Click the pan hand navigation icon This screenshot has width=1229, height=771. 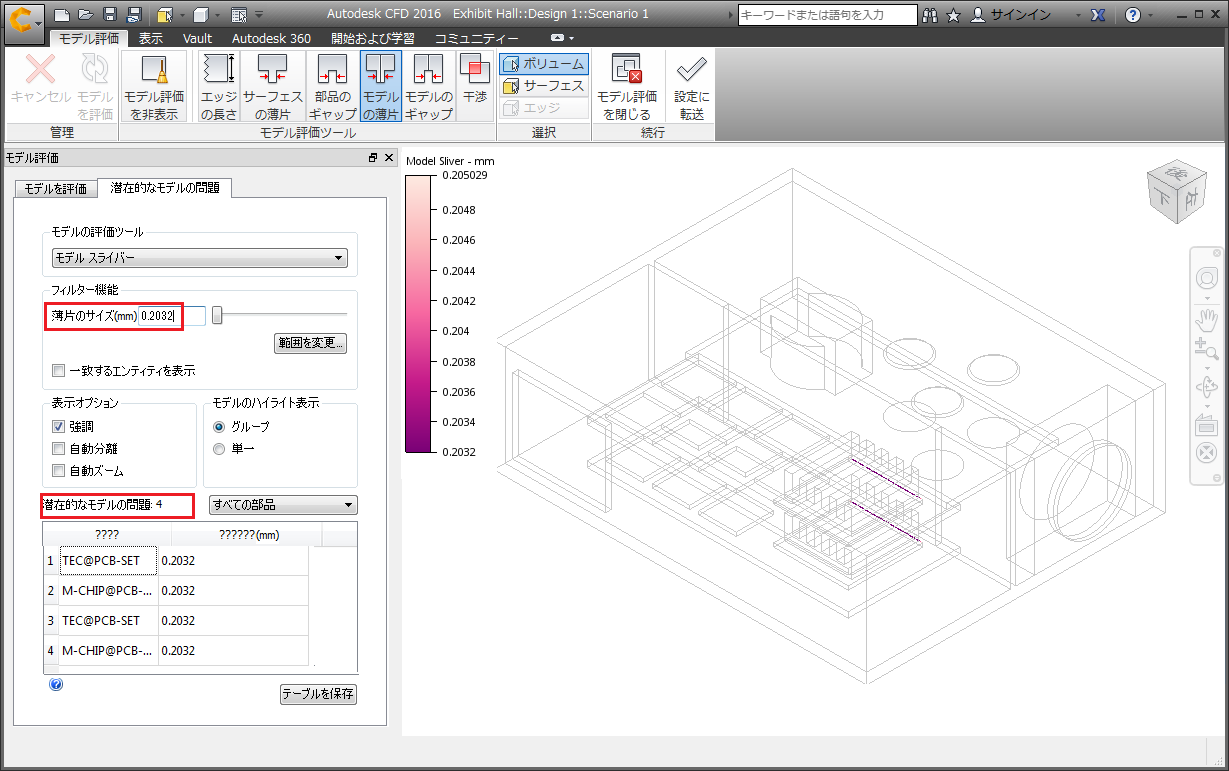tap(1206, 320)
